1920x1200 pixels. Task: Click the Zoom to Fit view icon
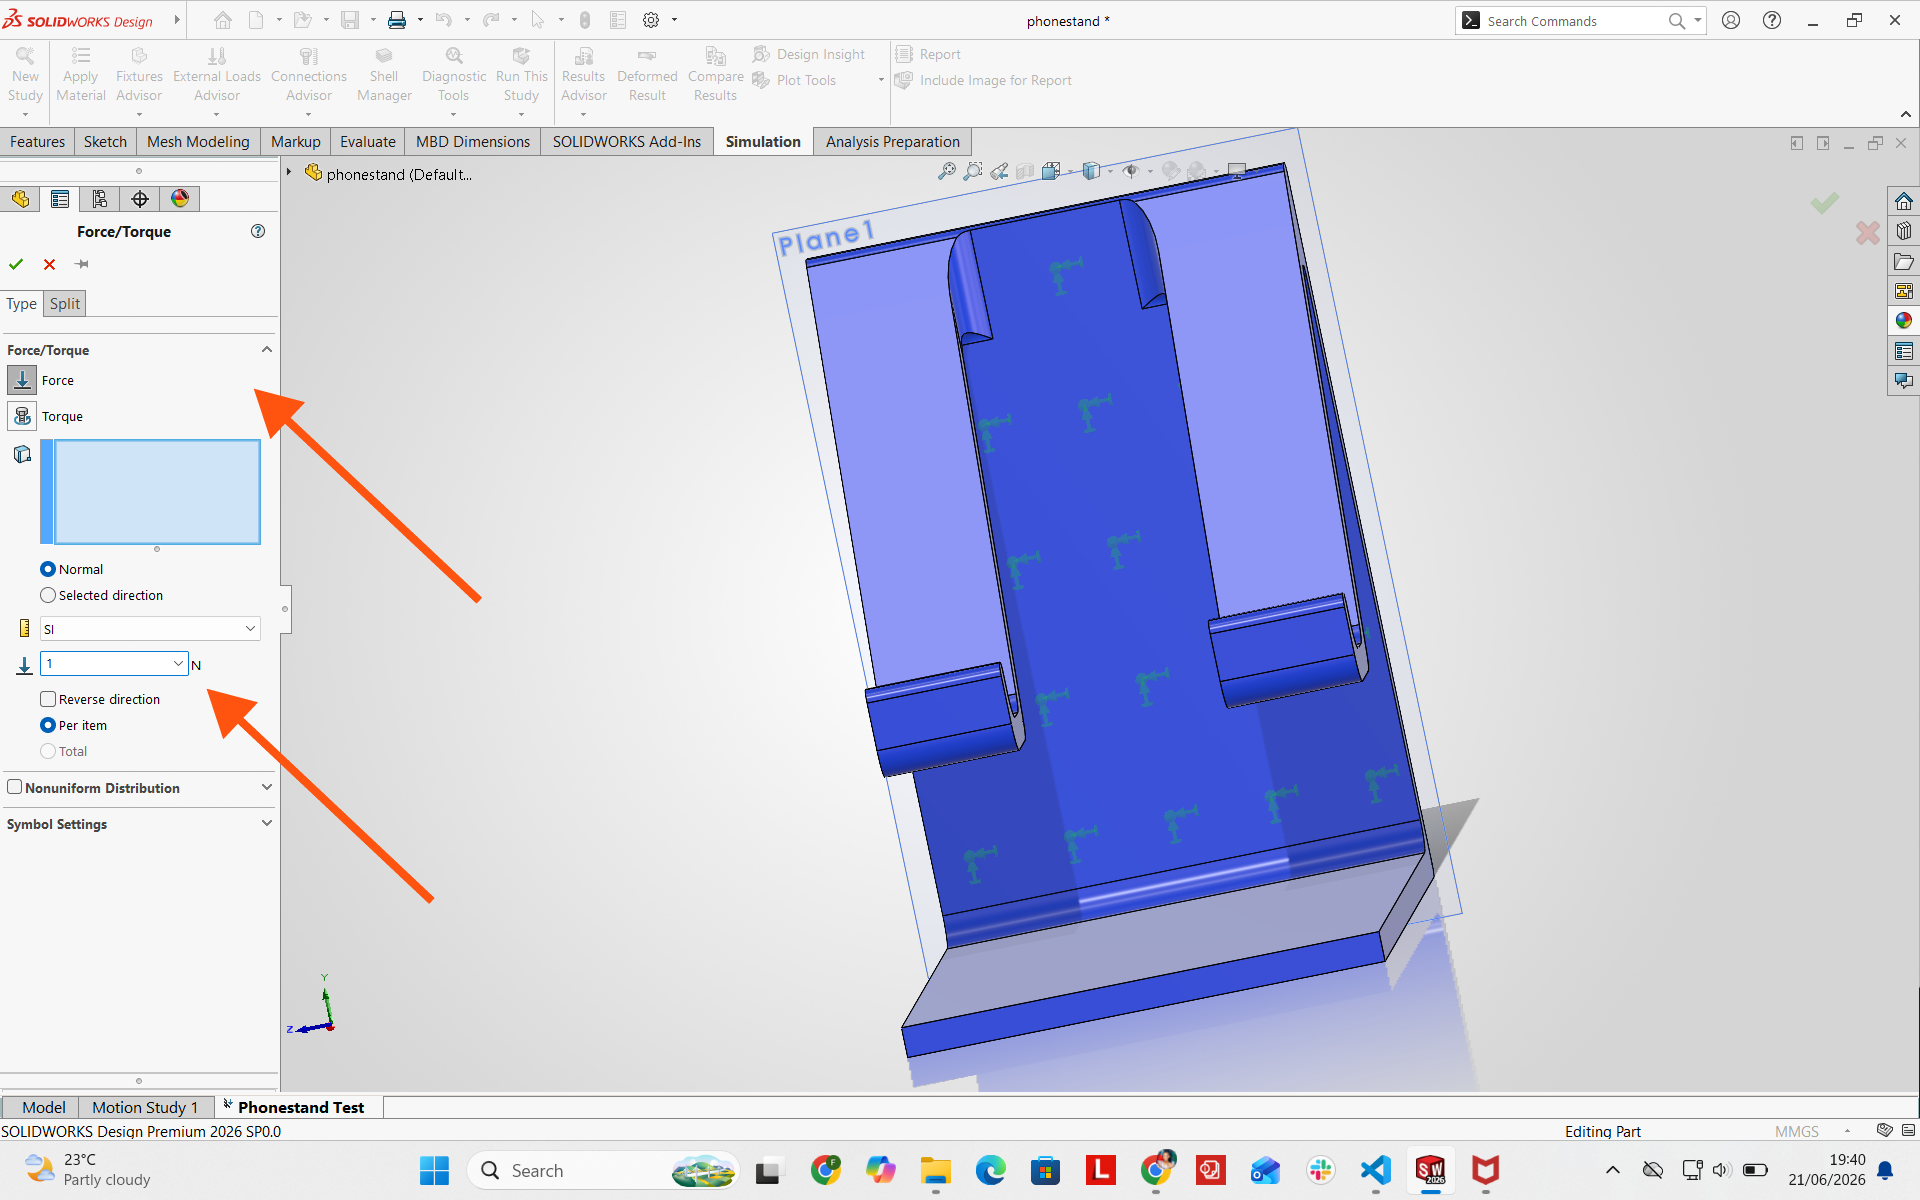(x=946, y=171)
